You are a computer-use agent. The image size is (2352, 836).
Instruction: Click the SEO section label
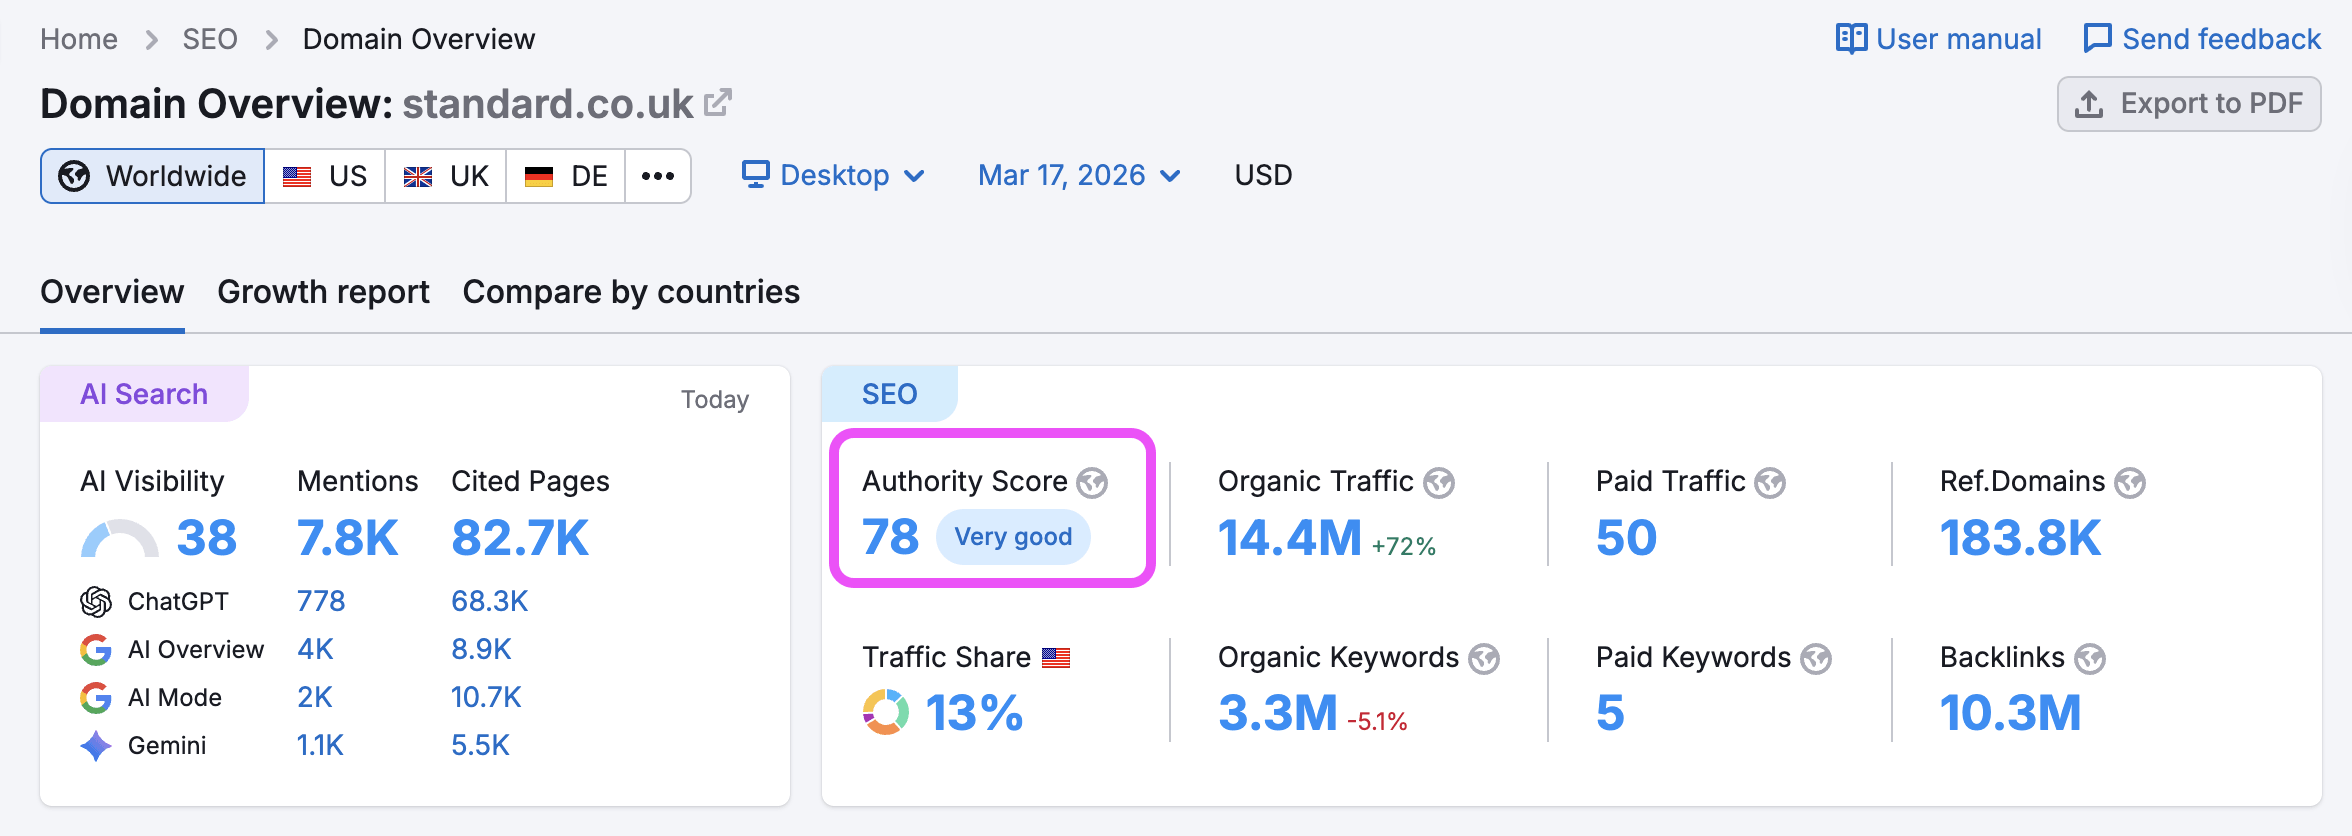pyautogui.click(x=890, y=394)
